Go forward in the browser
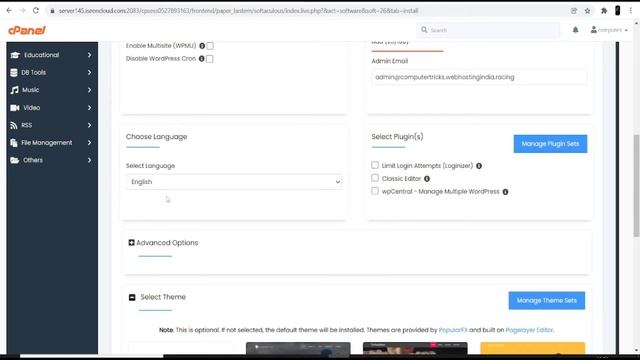The height and width of the screenshot is (360, 640). click(22, 11)
